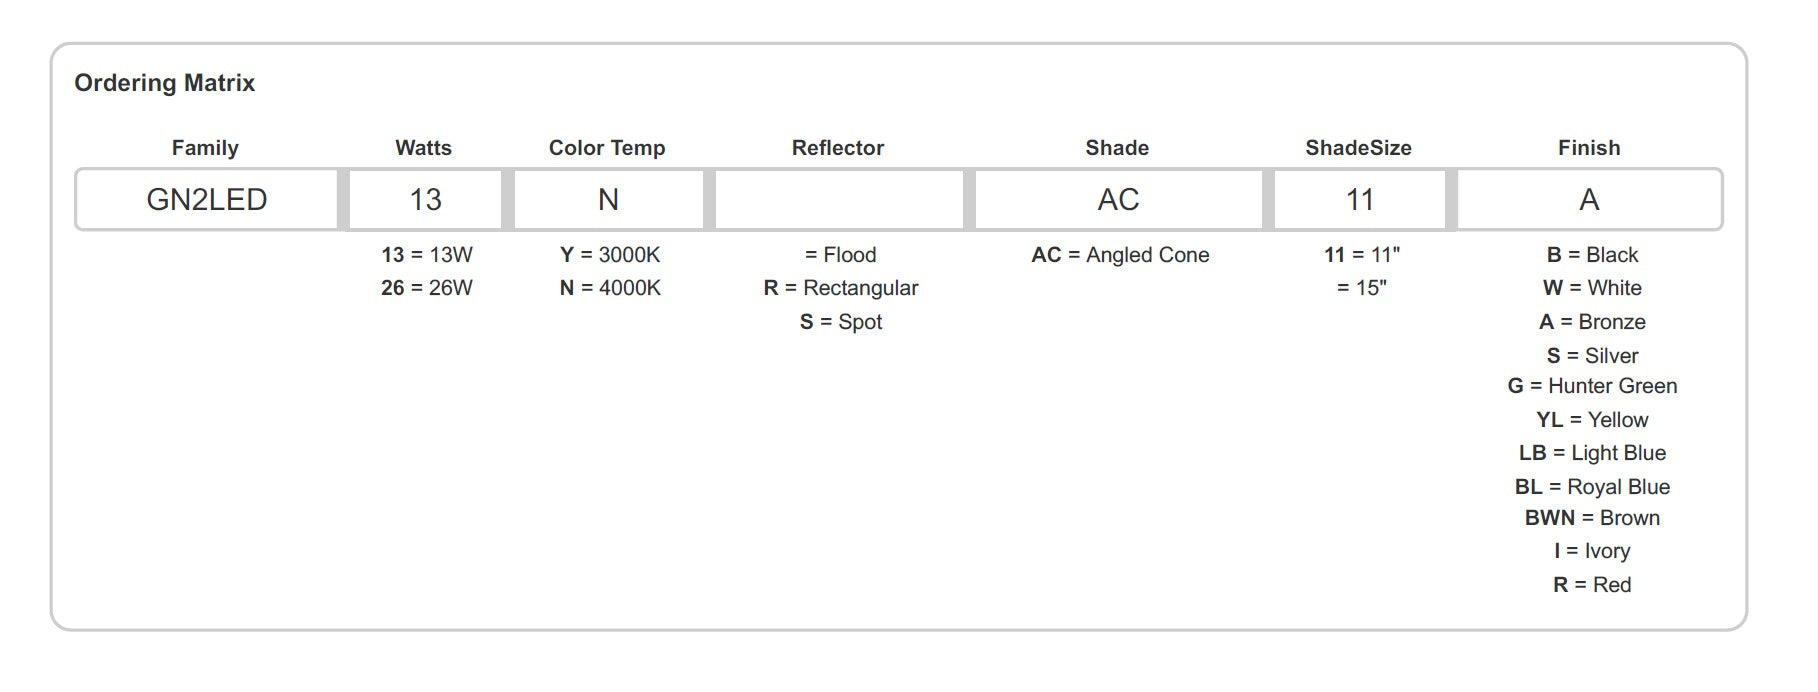Choose the Ivory finish option

1592,551
